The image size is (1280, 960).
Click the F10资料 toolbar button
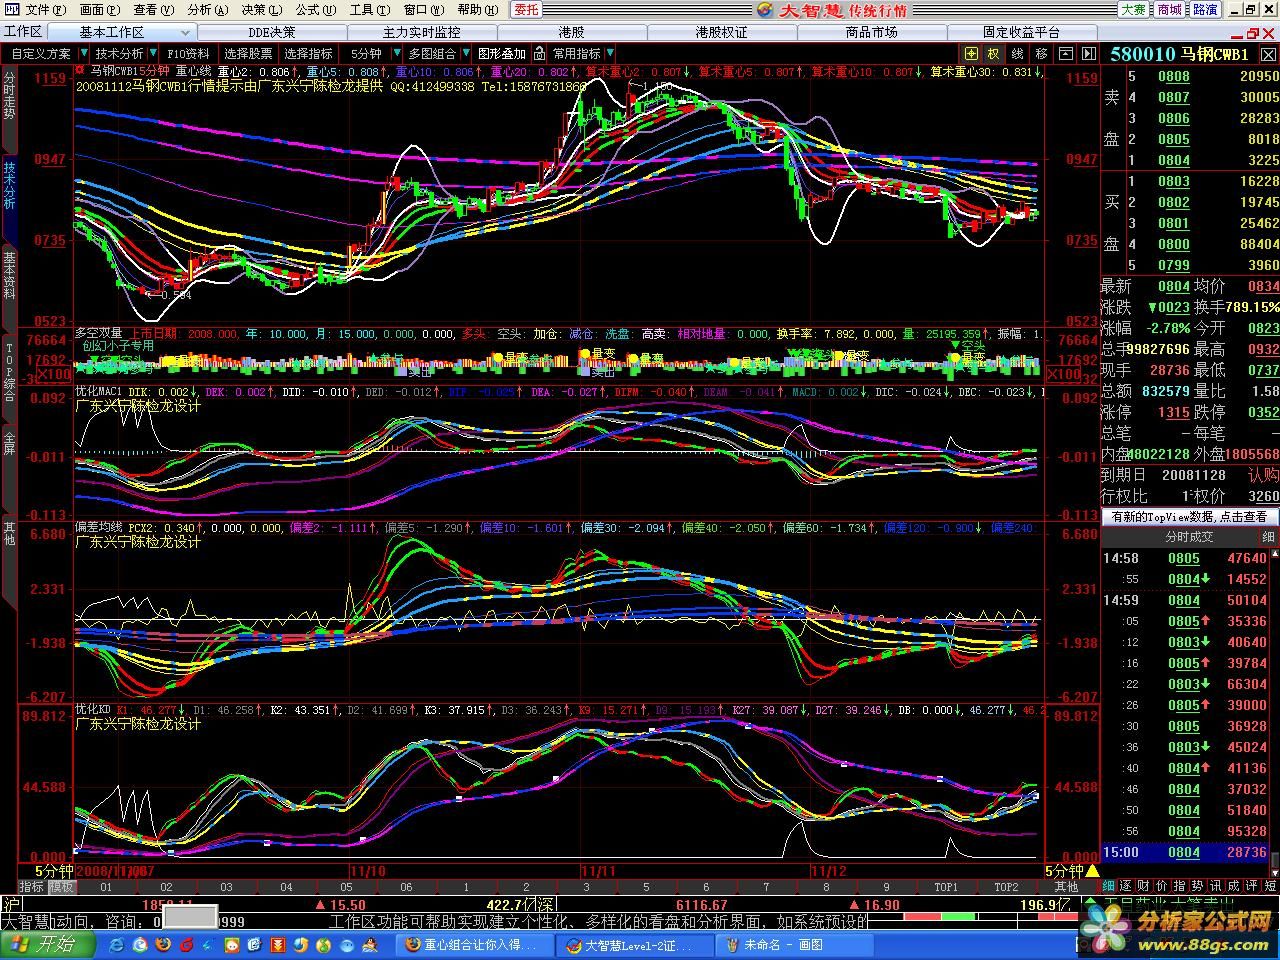(x=188, y=53)
